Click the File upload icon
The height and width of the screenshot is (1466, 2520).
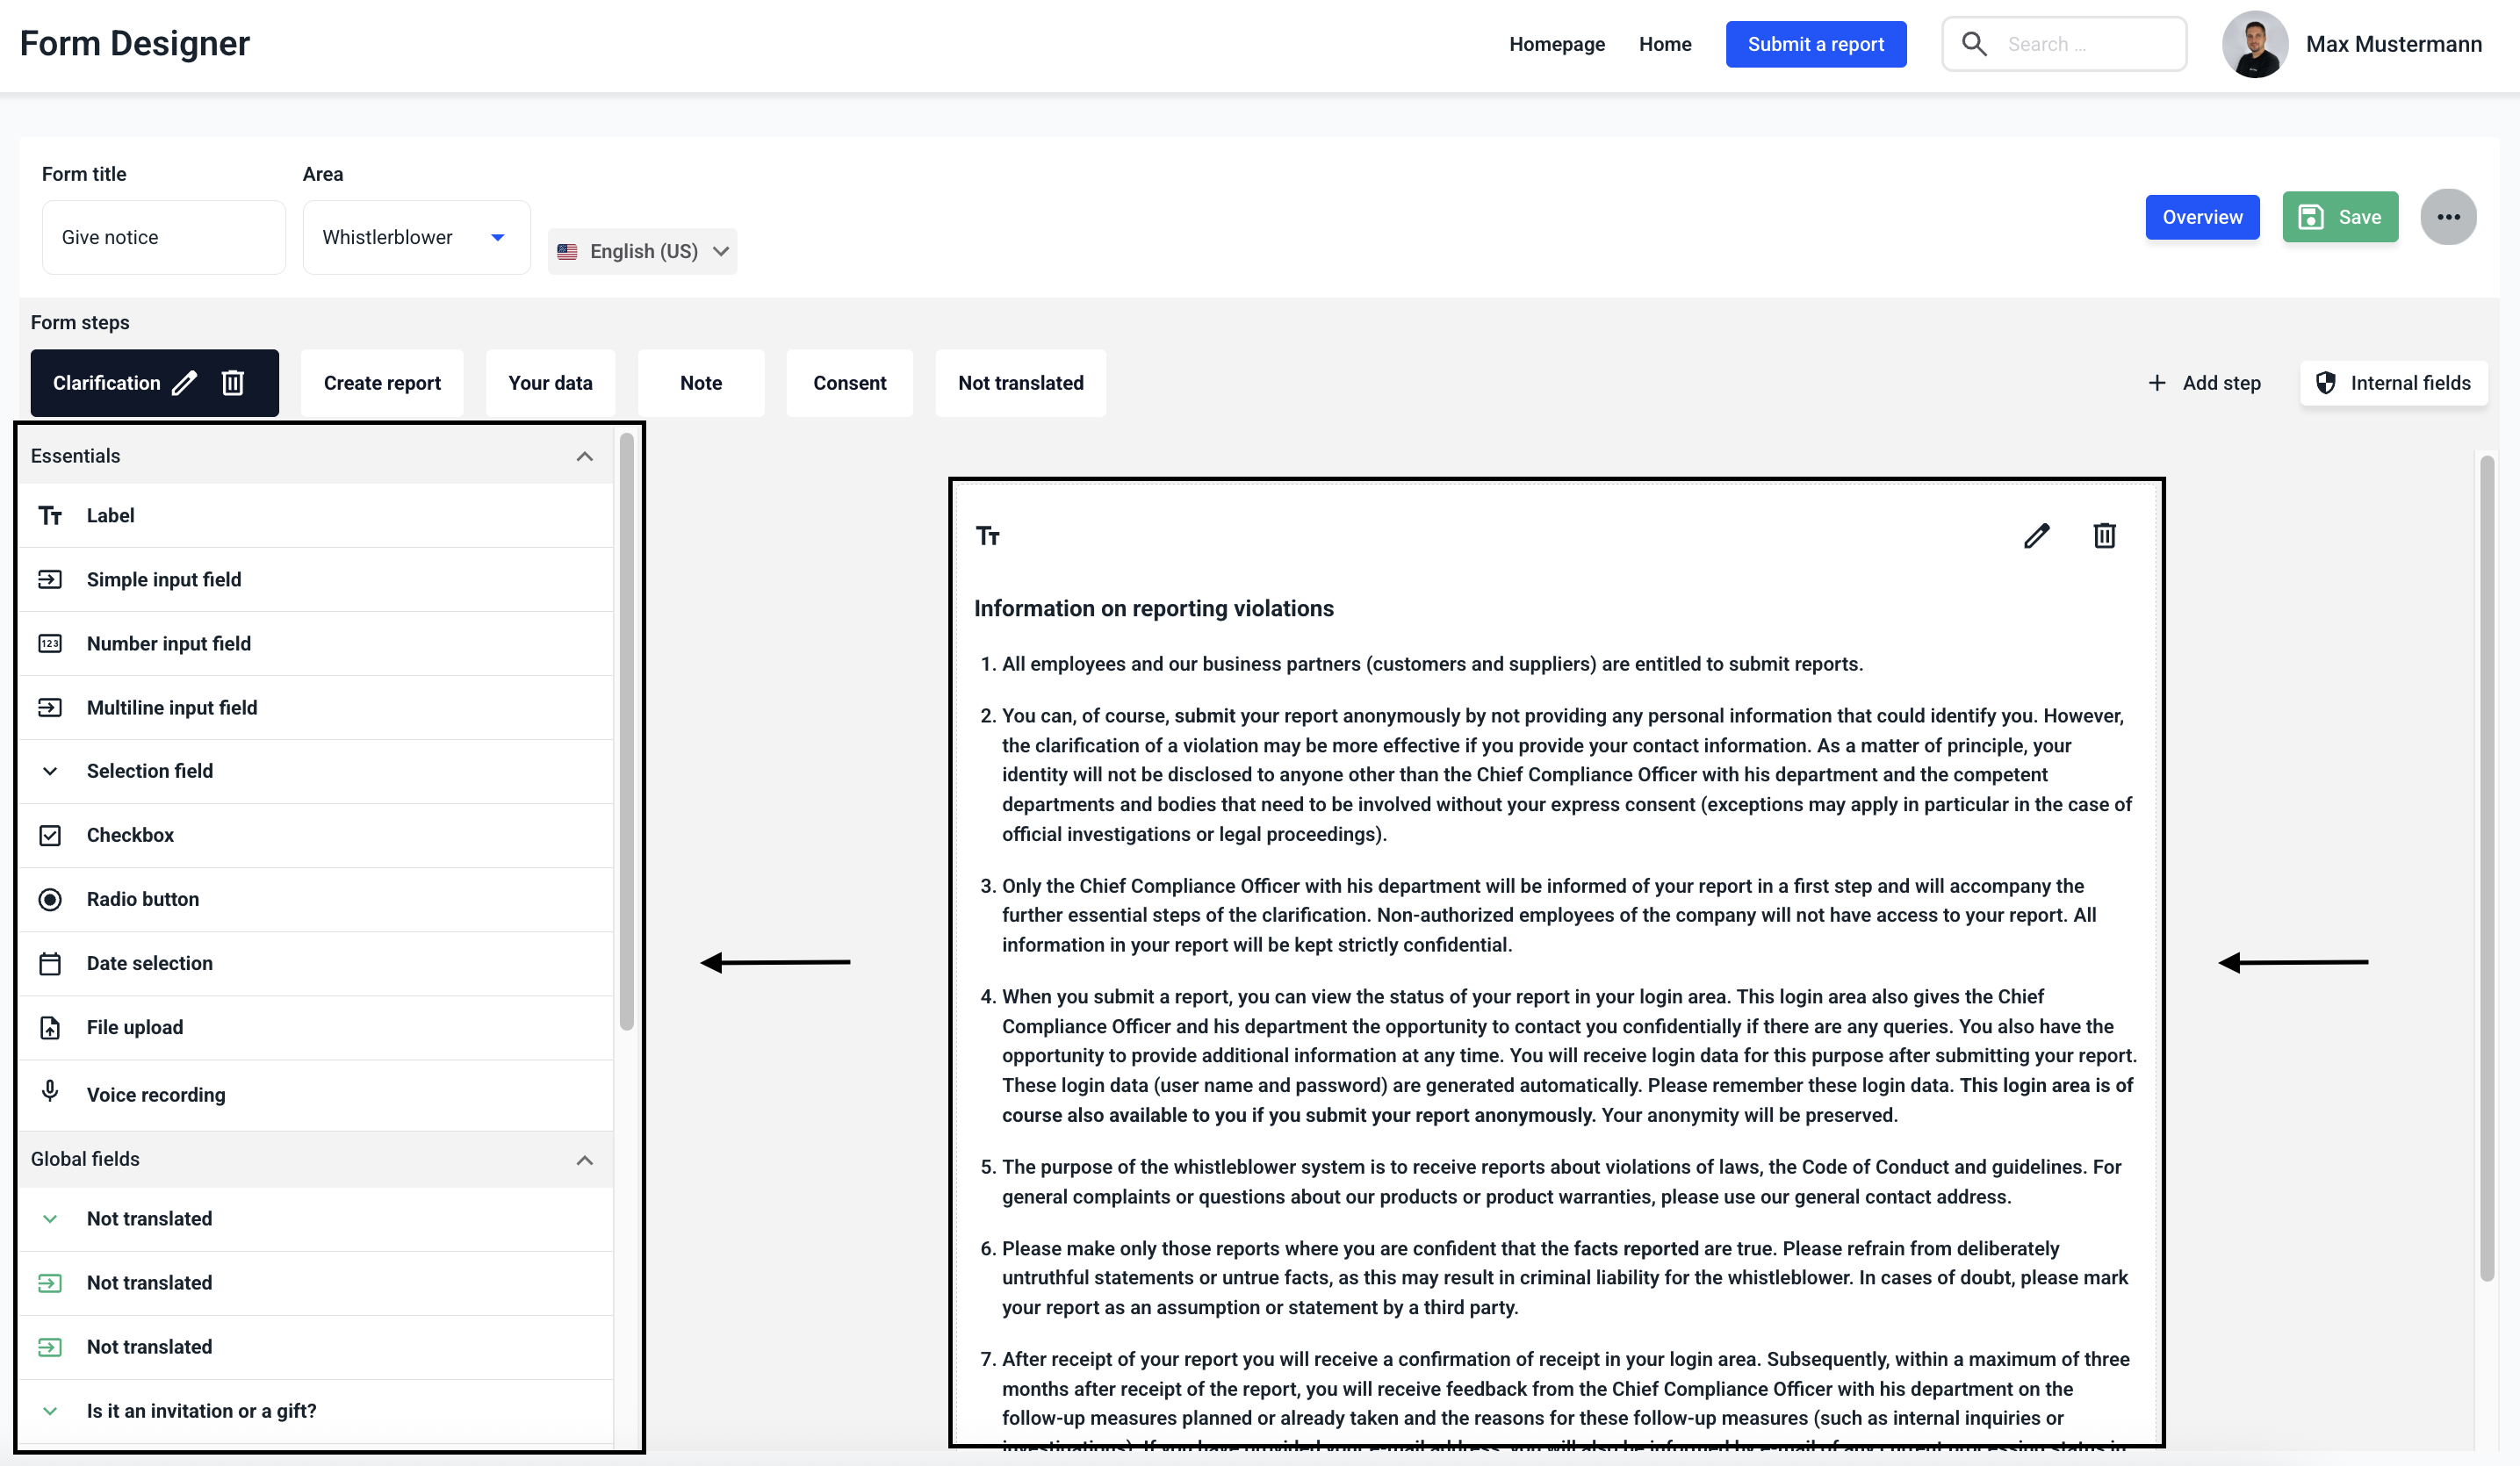pyautogui.click(x=50, y=1027)
